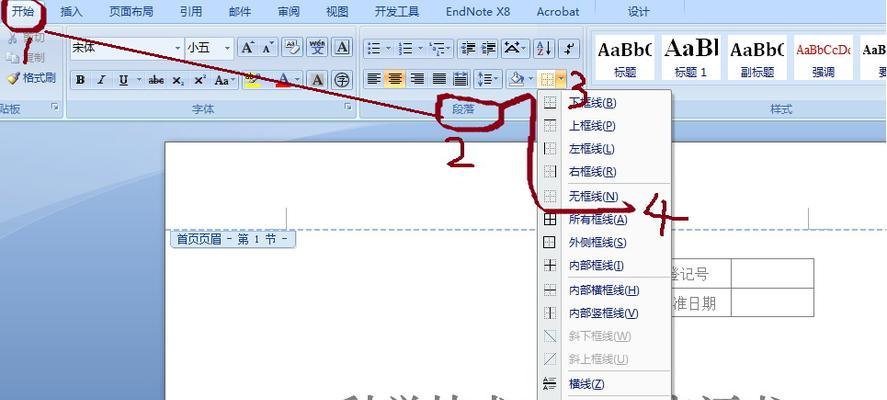The image size is (887, 400).
Task: Open the Underline style dropdown arrow
Action: (x=139, y=80)
